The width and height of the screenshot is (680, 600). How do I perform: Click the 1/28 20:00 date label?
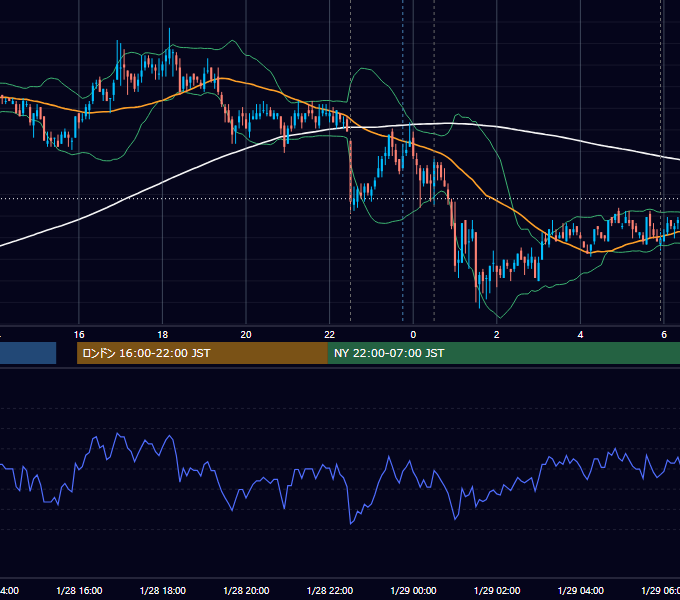[246, 590]
